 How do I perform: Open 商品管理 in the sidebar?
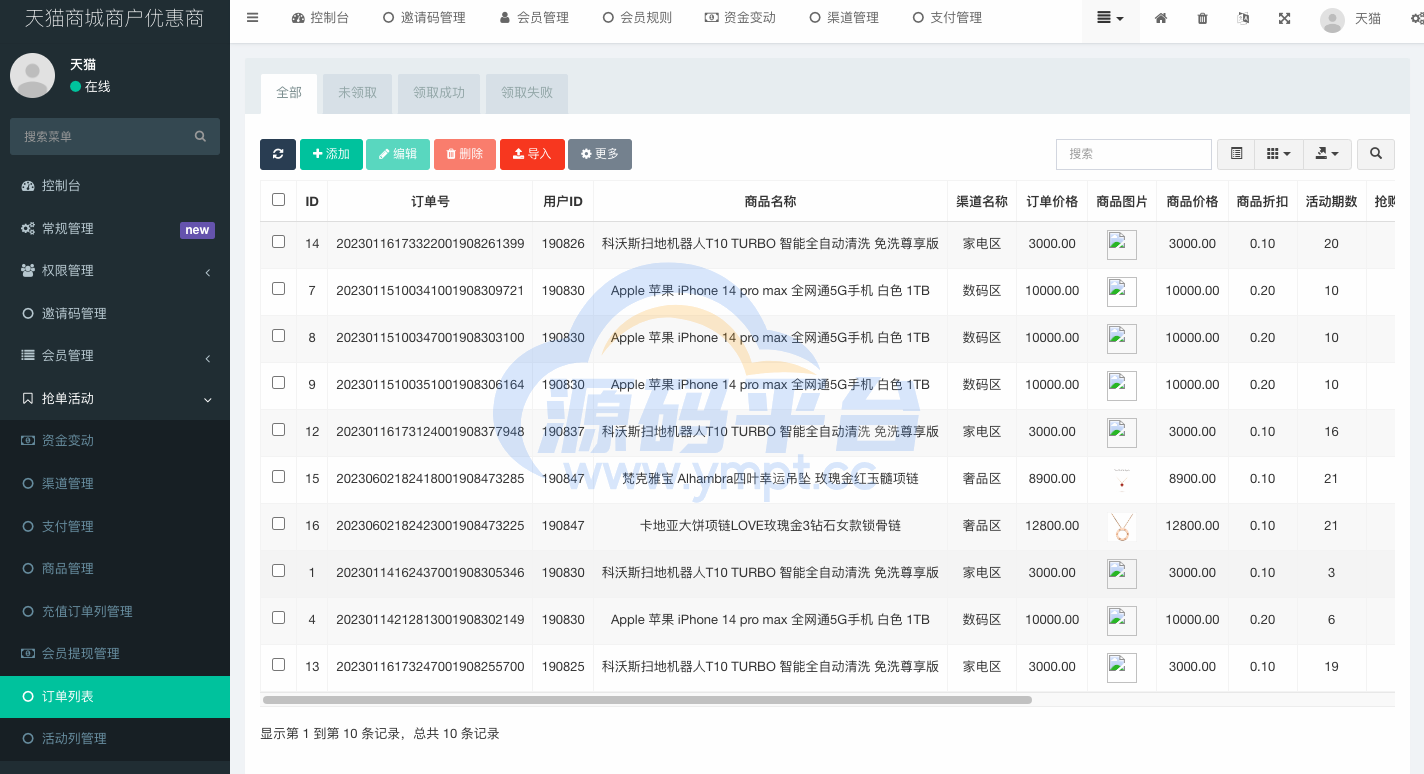coord(115,568)
